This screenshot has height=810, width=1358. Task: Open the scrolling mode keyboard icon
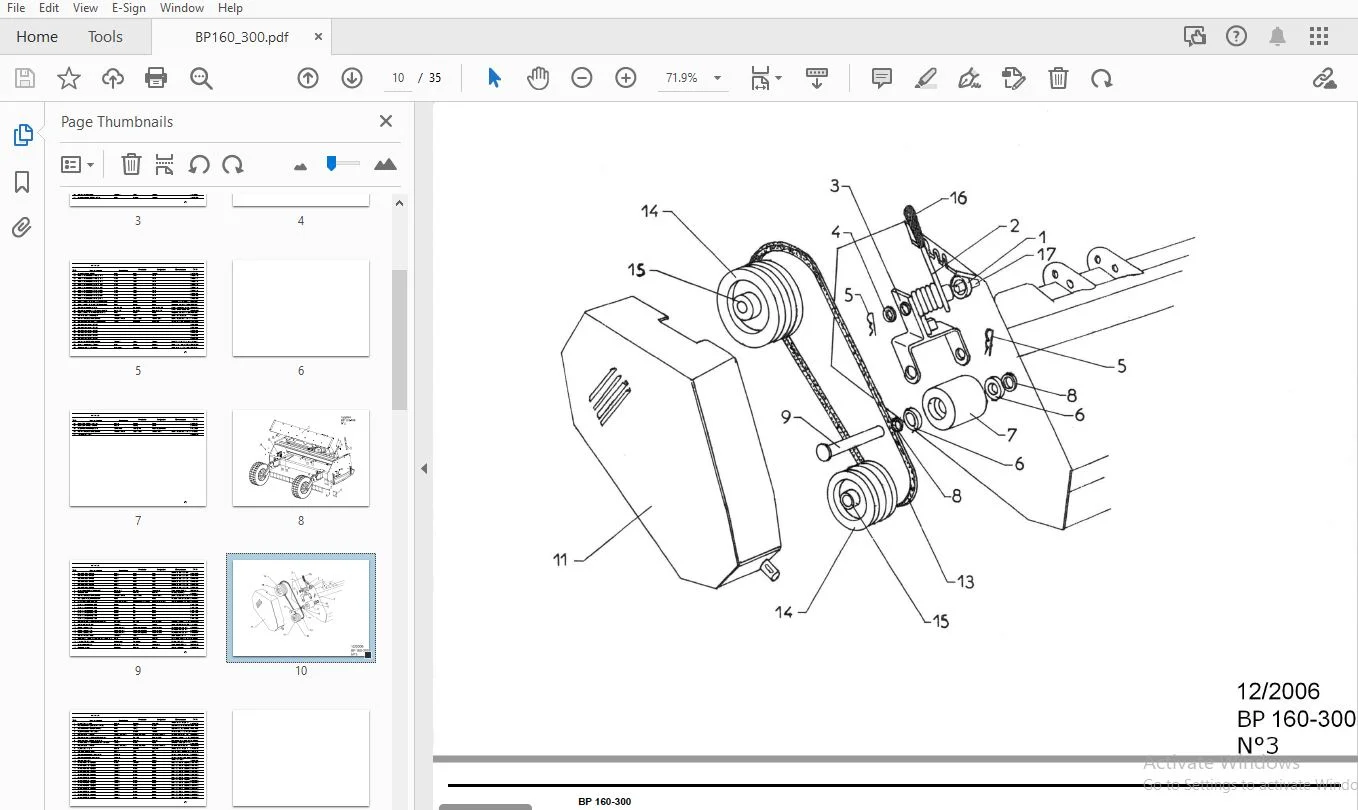point(817,78)
